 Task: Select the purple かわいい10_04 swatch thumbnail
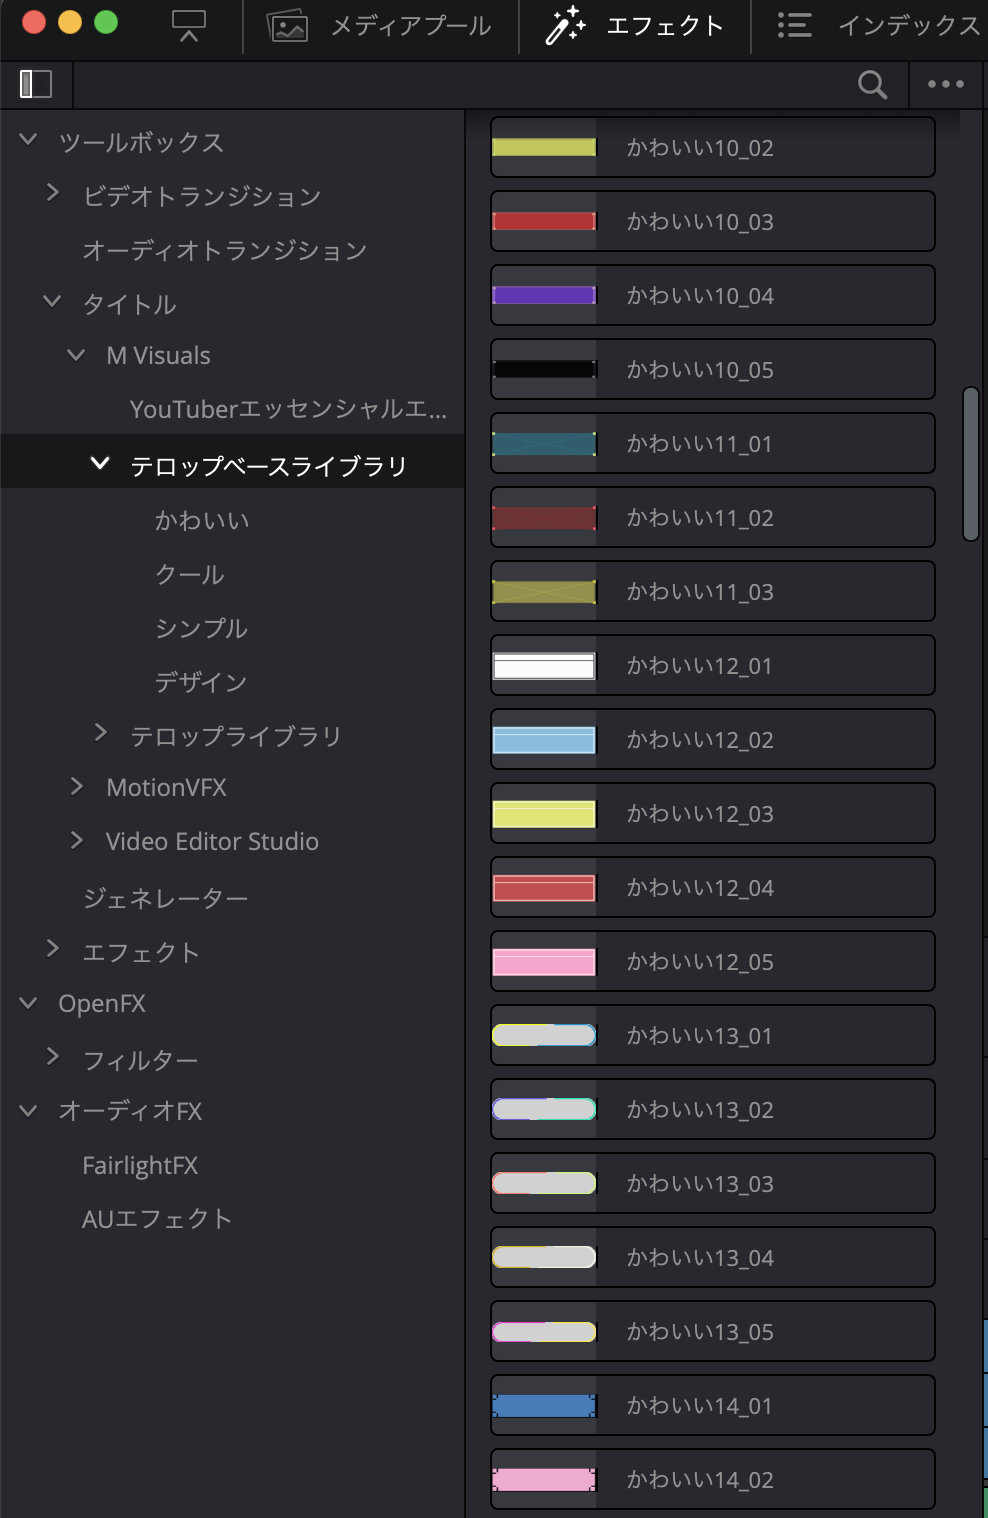544,295
